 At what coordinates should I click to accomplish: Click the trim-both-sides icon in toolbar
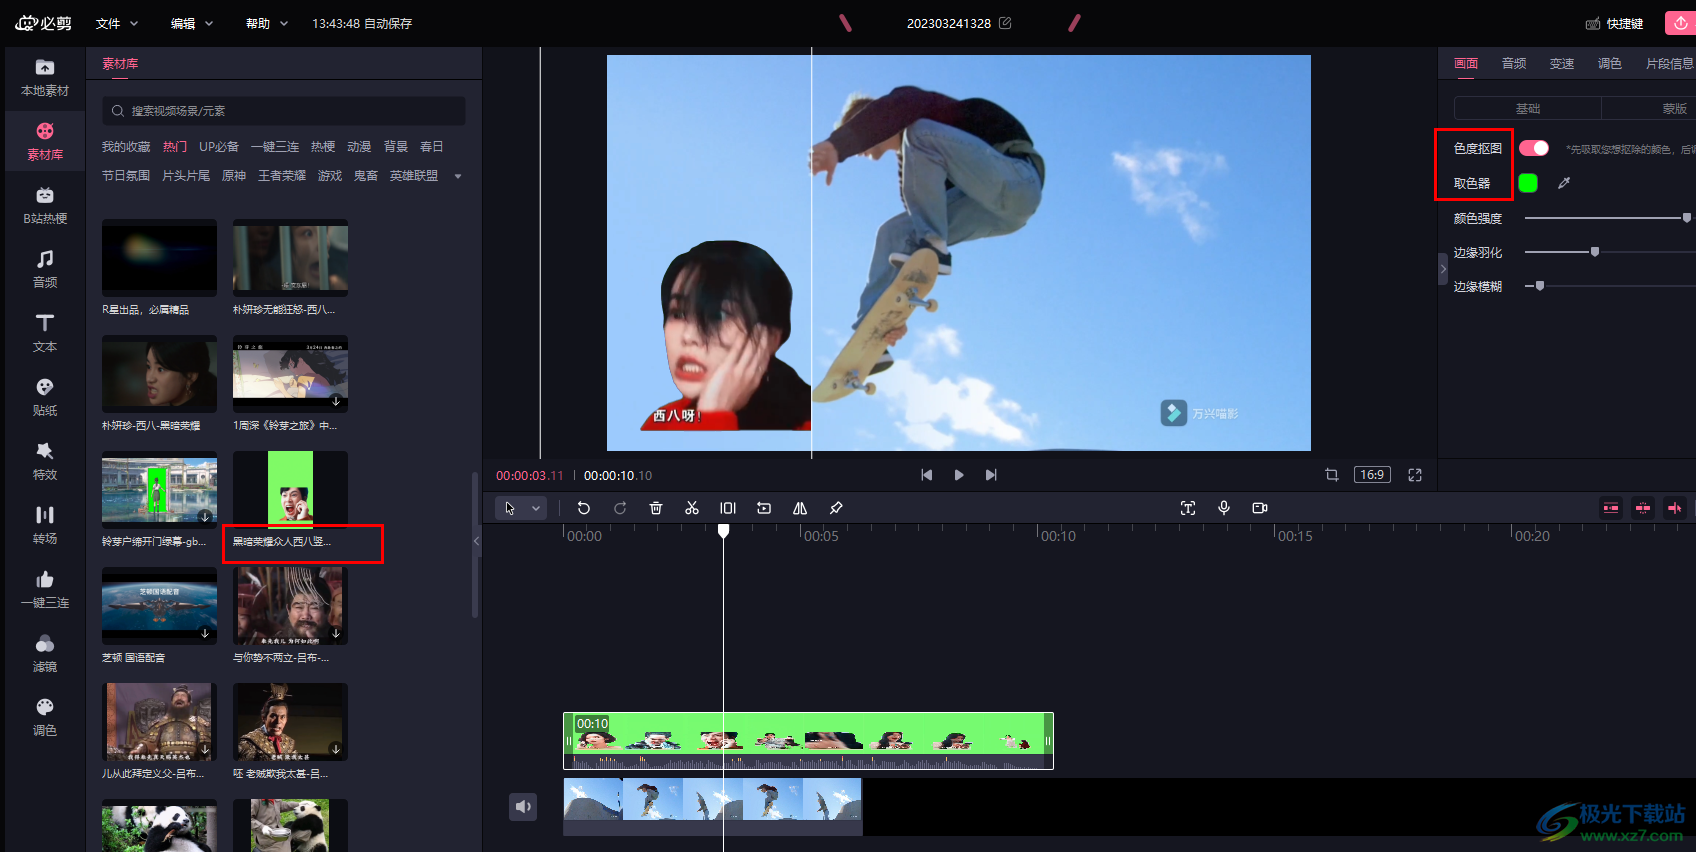click(728, 508)
